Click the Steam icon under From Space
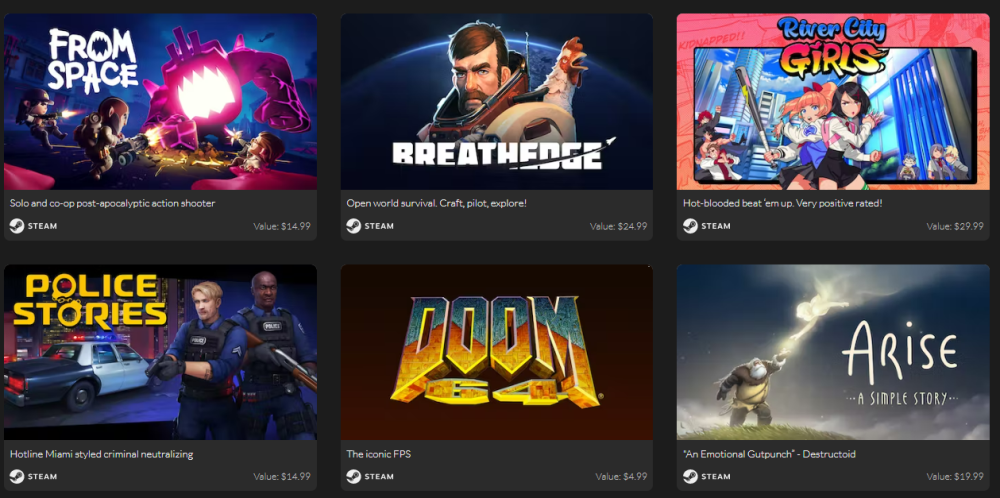Screen dimensions: 1000x498 coord(17,226)
